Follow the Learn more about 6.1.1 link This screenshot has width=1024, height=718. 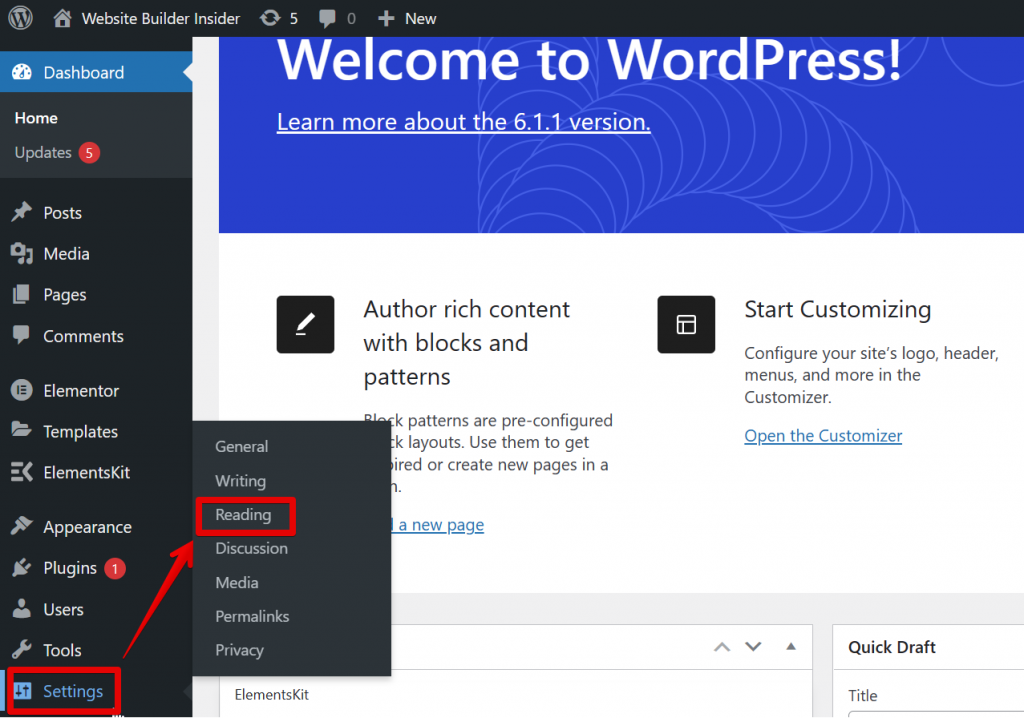point(463,121)
